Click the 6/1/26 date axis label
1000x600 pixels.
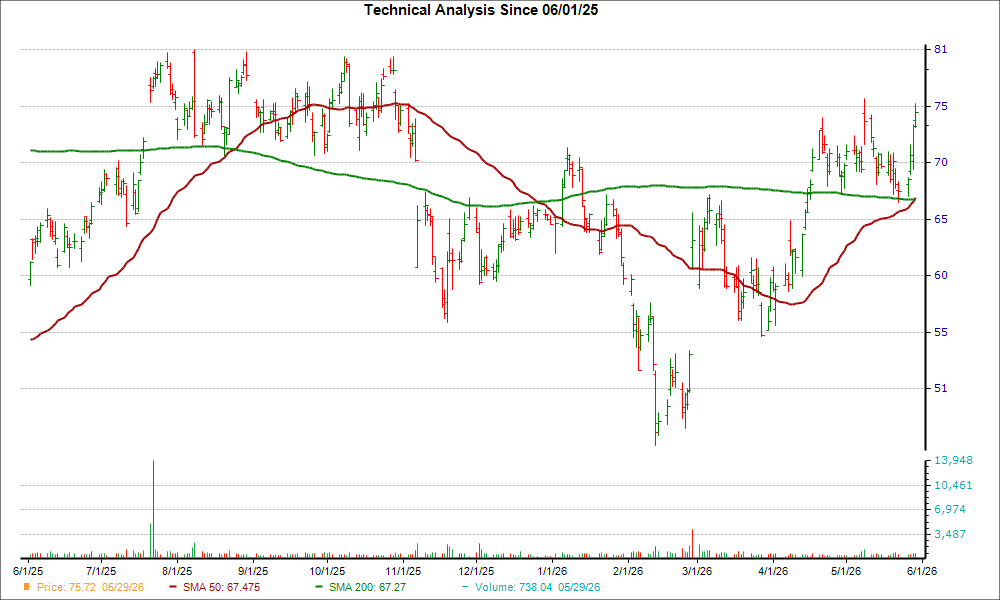(922, 571)
